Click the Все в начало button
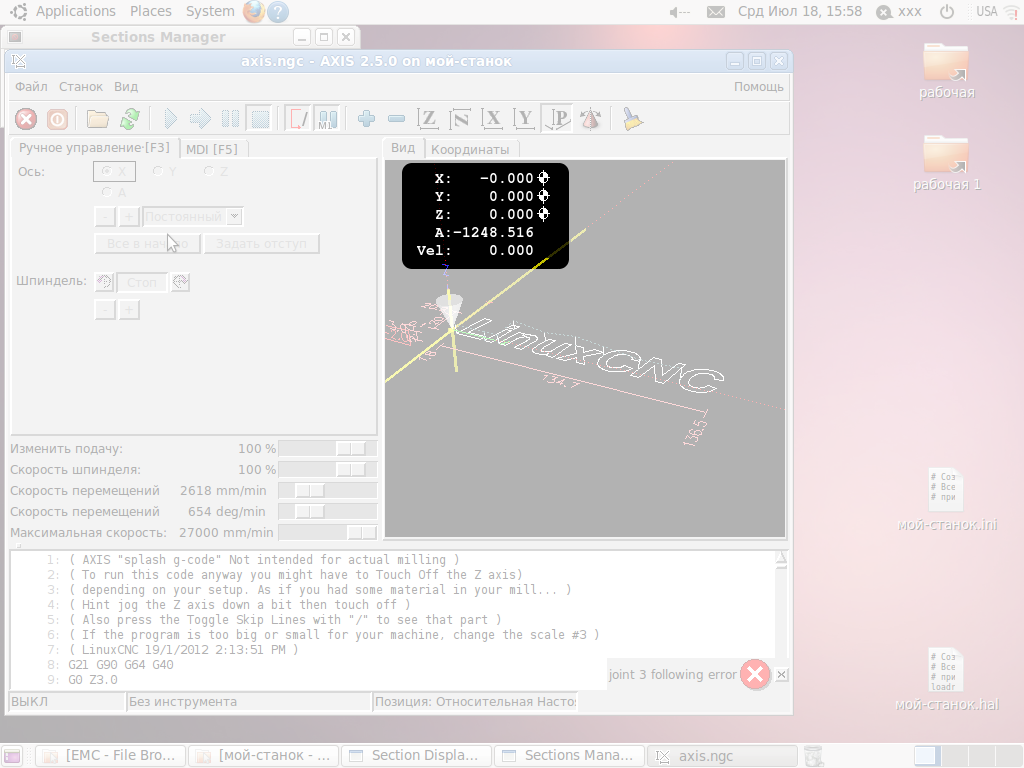 (x=148, y=244)
